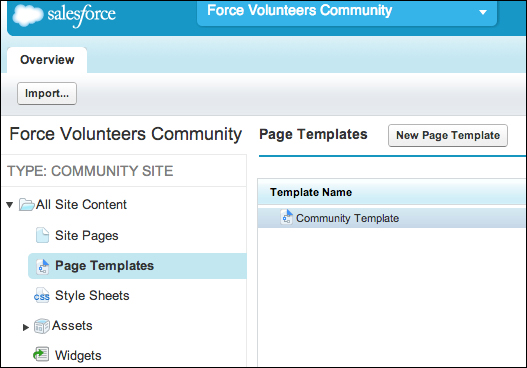Open the Force Volunteers Community dropdown arrow
Viewport: 527px width, 368px height.
483,12
